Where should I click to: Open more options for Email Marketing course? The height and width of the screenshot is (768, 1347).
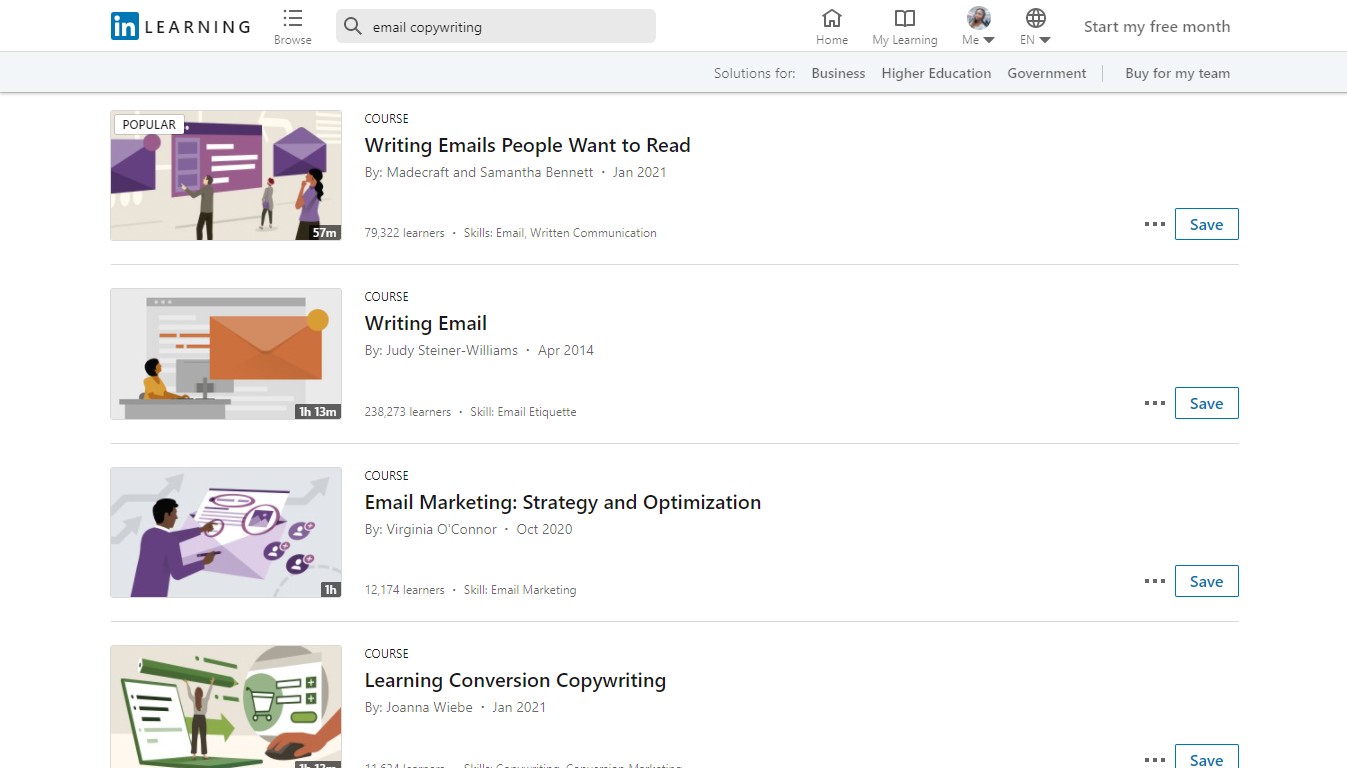coord(1154,580)
